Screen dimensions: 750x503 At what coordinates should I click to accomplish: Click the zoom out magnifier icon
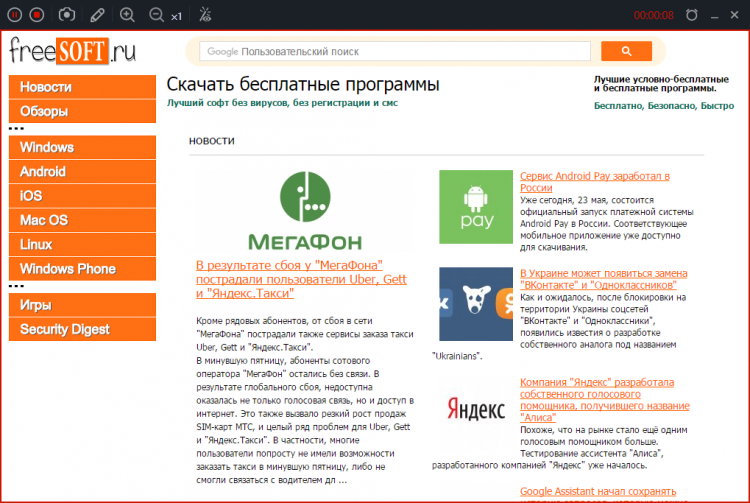coord(156,15)
